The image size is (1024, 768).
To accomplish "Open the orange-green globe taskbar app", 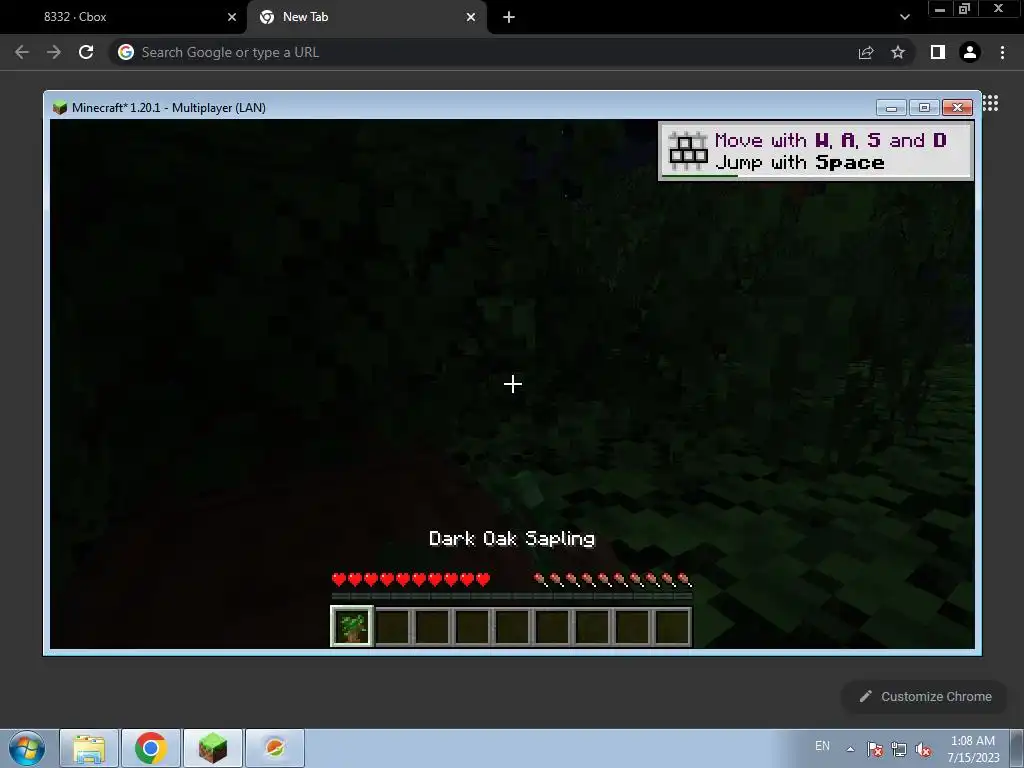I will point(275,748).
